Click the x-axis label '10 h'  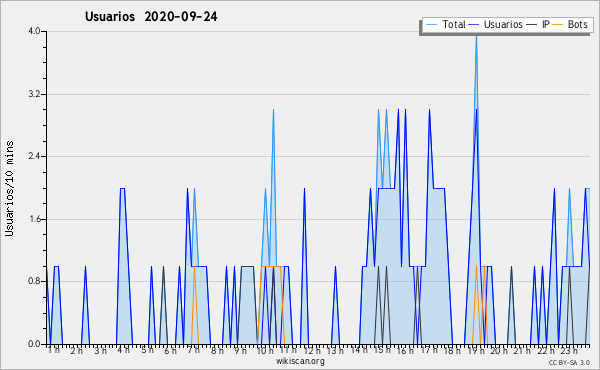pyautogui.click(x=265, y=350)
